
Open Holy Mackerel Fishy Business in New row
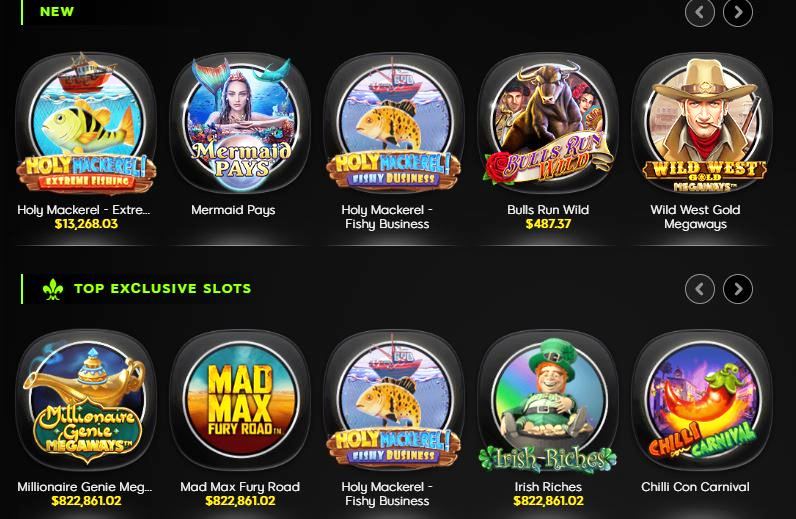click(394, 123)
